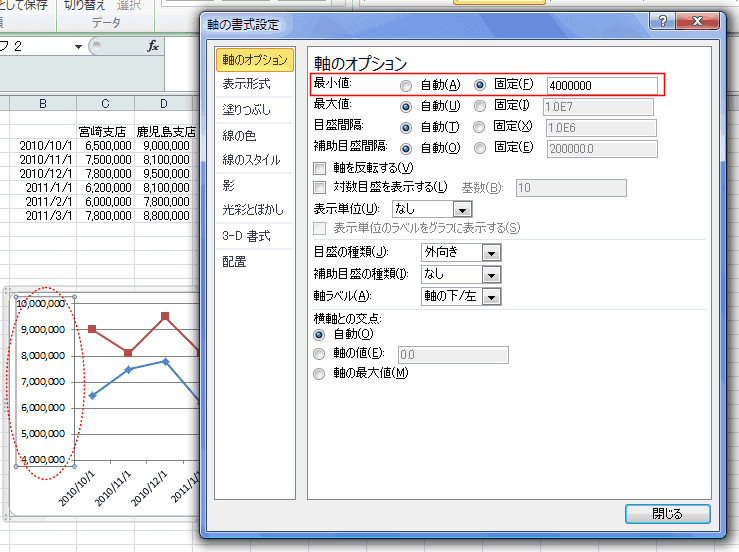739x552 pixels.
Task: Click the fx insert function icon
Action: 153,46
